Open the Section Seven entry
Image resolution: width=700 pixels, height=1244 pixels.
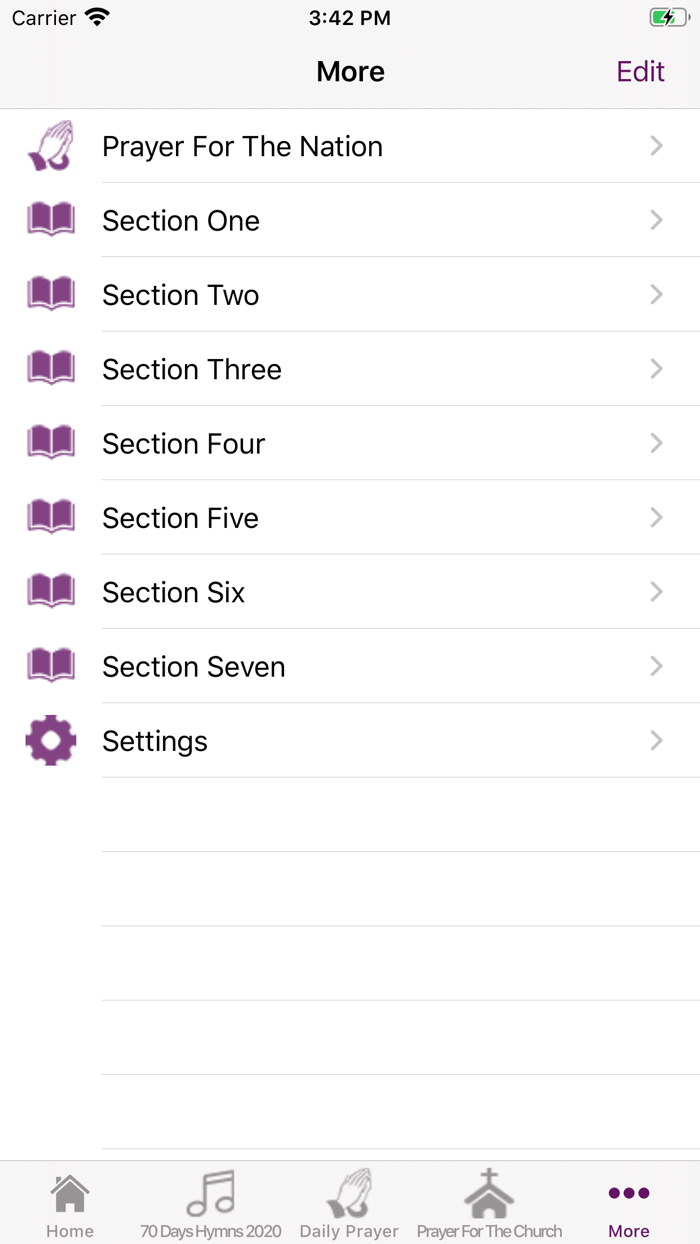pyautogui.click(x=194, y=667)
